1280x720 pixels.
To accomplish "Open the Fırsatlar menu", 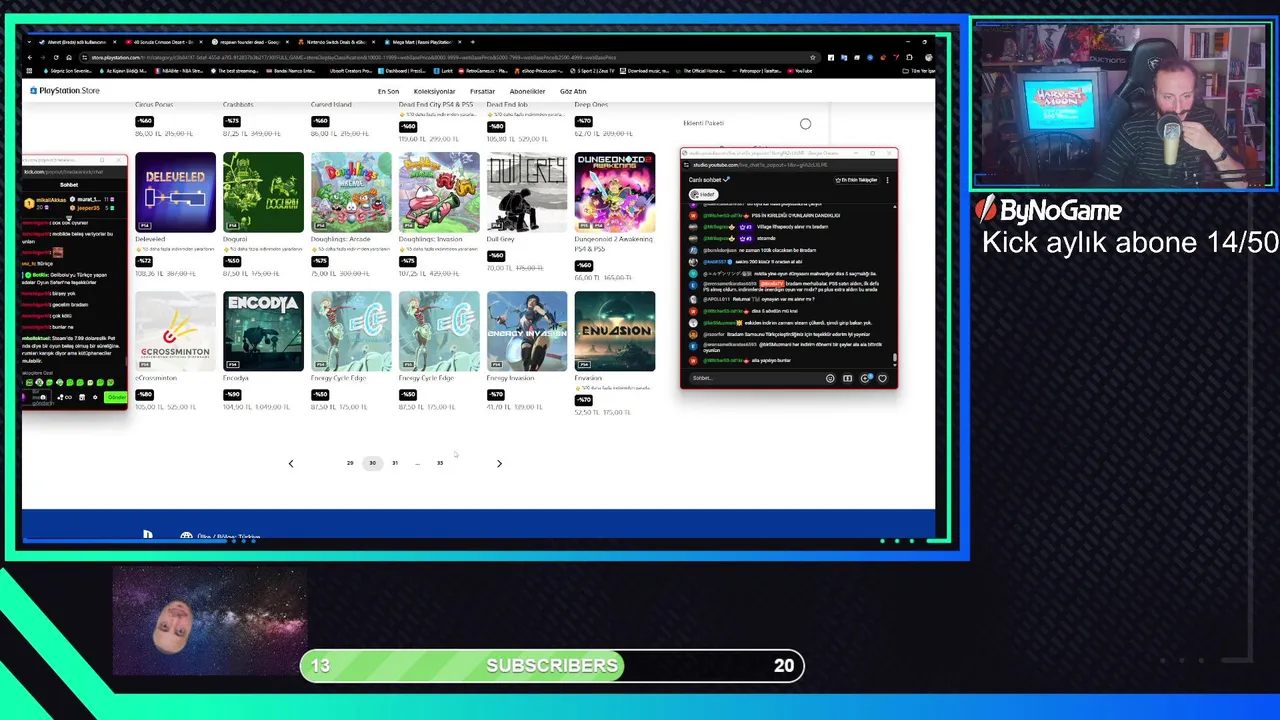I will pos(482,91).
